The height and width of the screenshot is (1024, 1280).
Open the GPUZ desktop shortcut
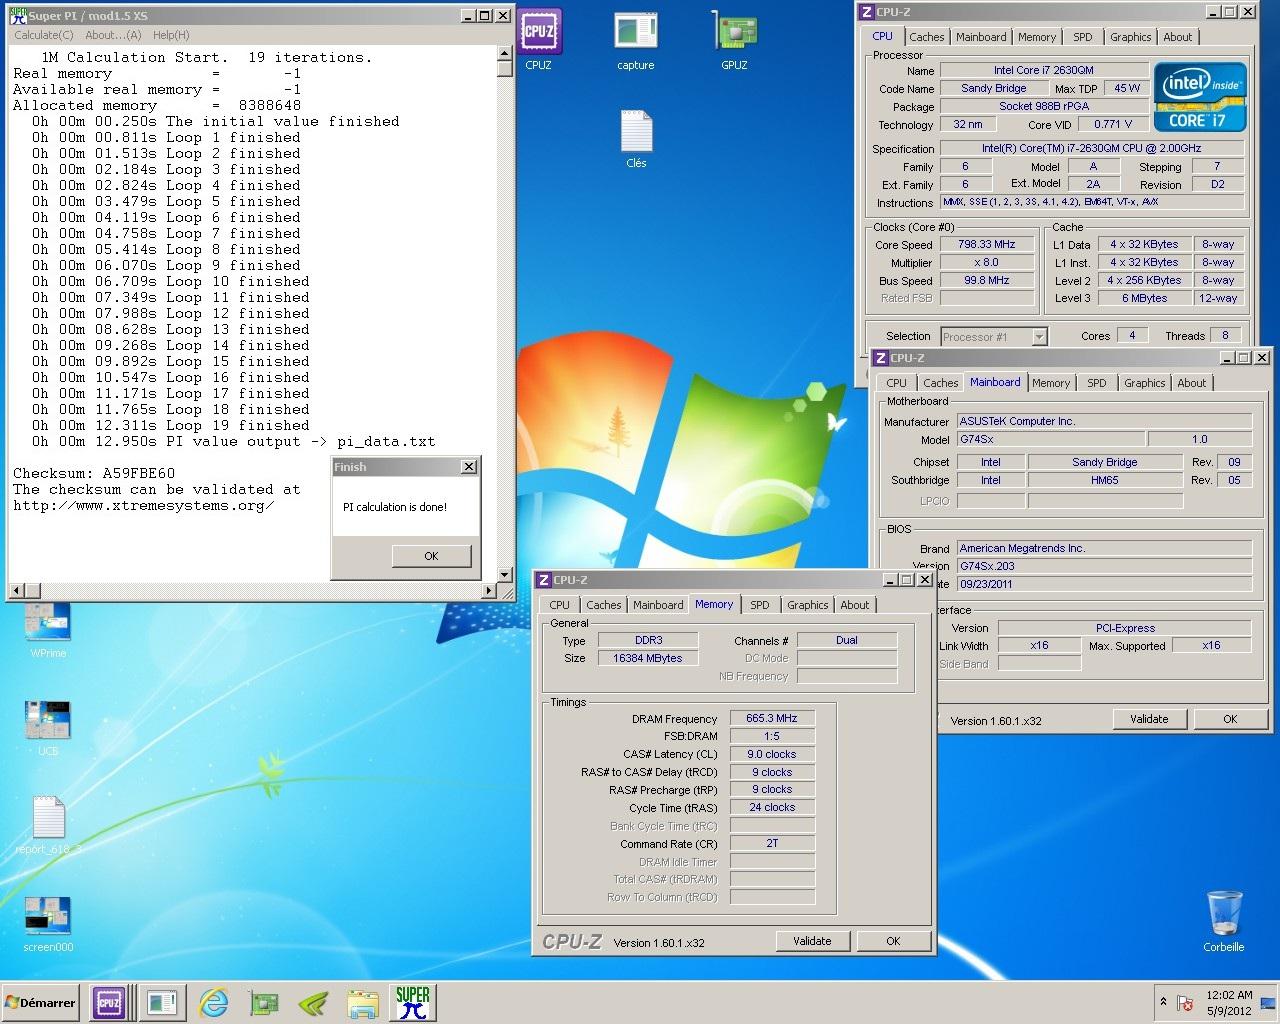pos(734,40)
